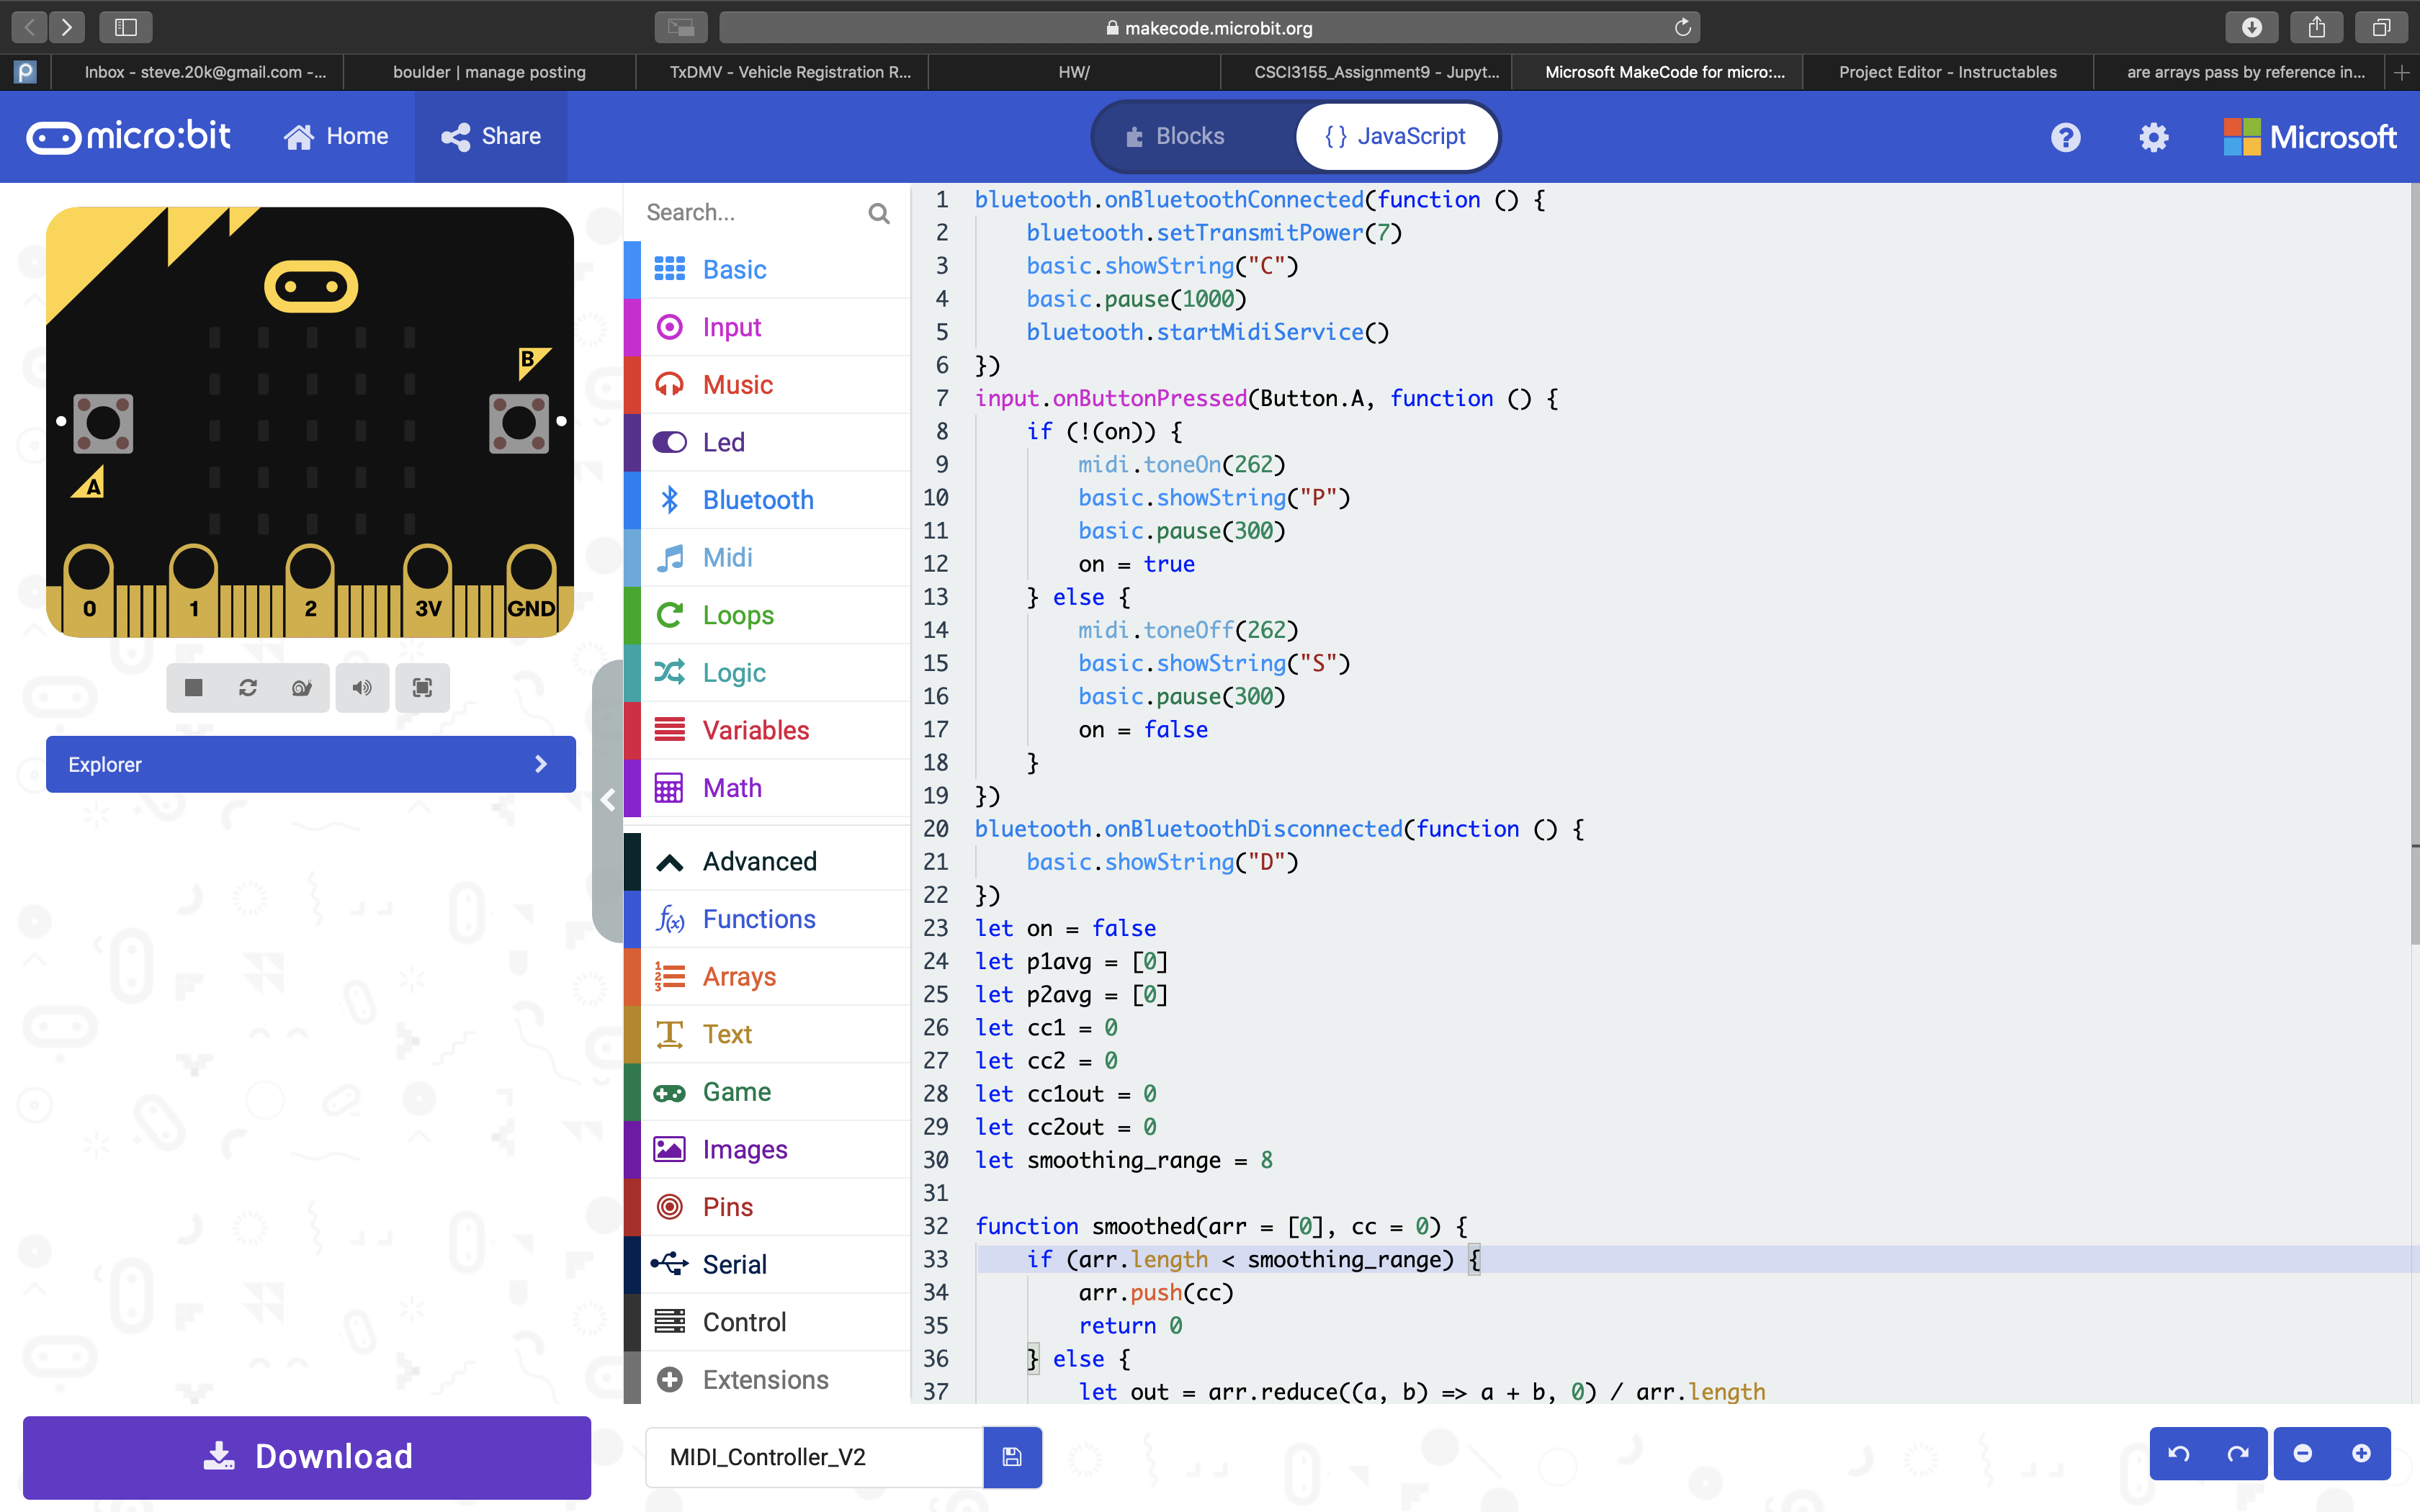The image size is (2420, 1512).
Task: Click the micro:bit simulator display
Action: [310, 428]
